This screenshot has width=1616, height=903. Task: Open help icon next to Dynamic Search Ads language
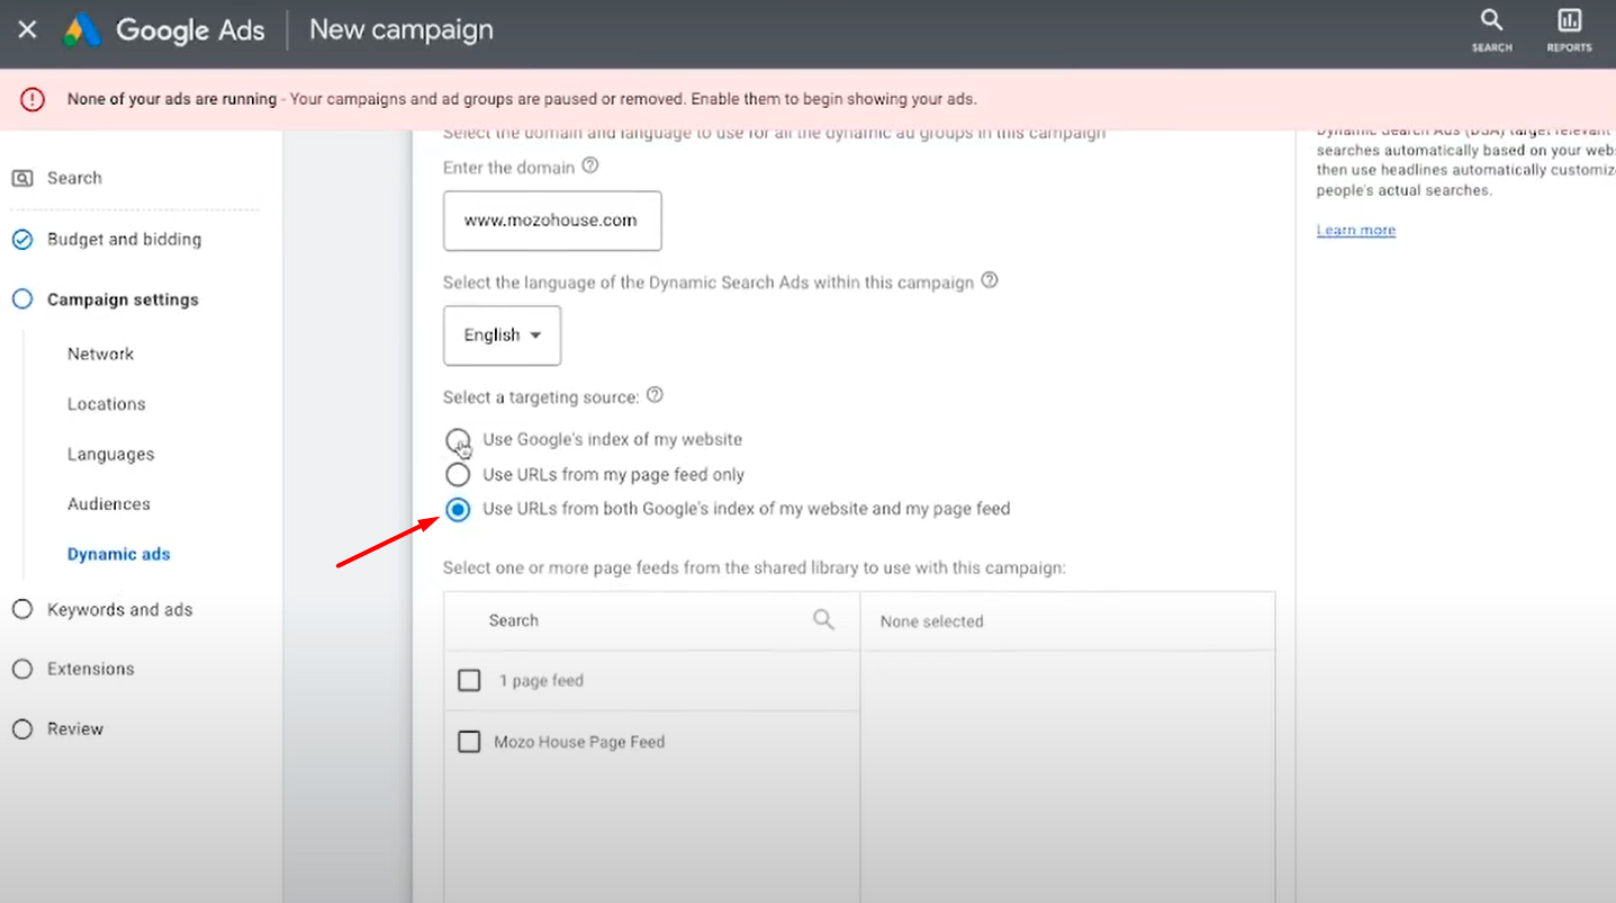point(989,280)
